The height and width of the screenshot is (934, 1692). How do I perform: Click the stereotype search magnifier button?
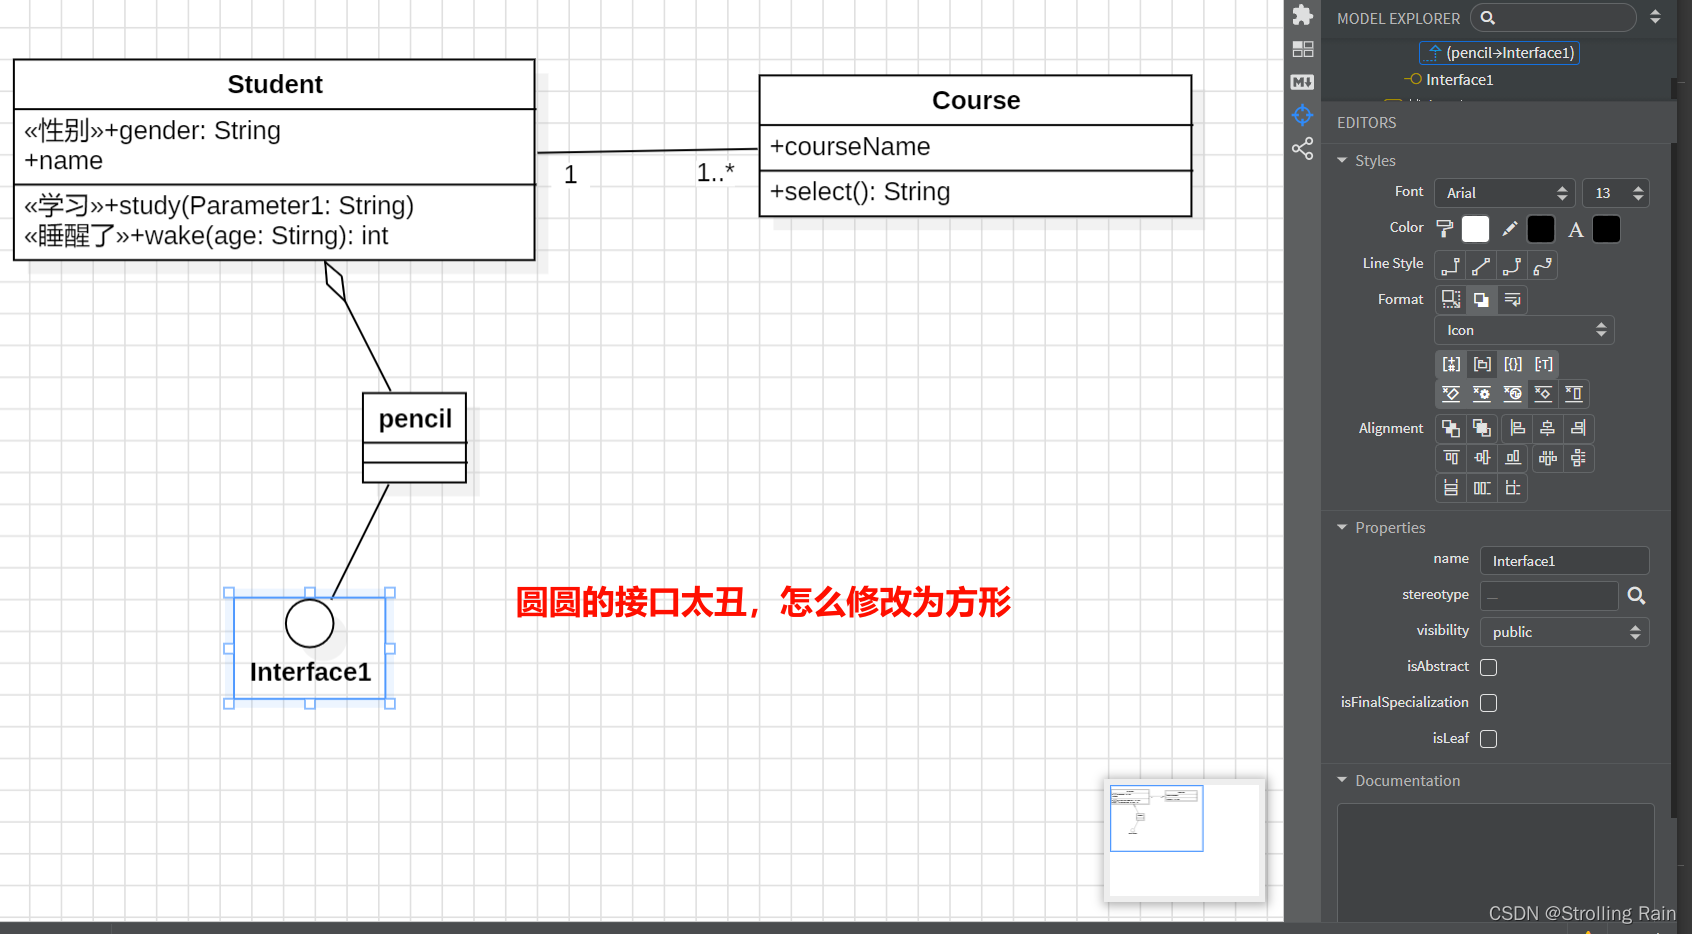1637,595
